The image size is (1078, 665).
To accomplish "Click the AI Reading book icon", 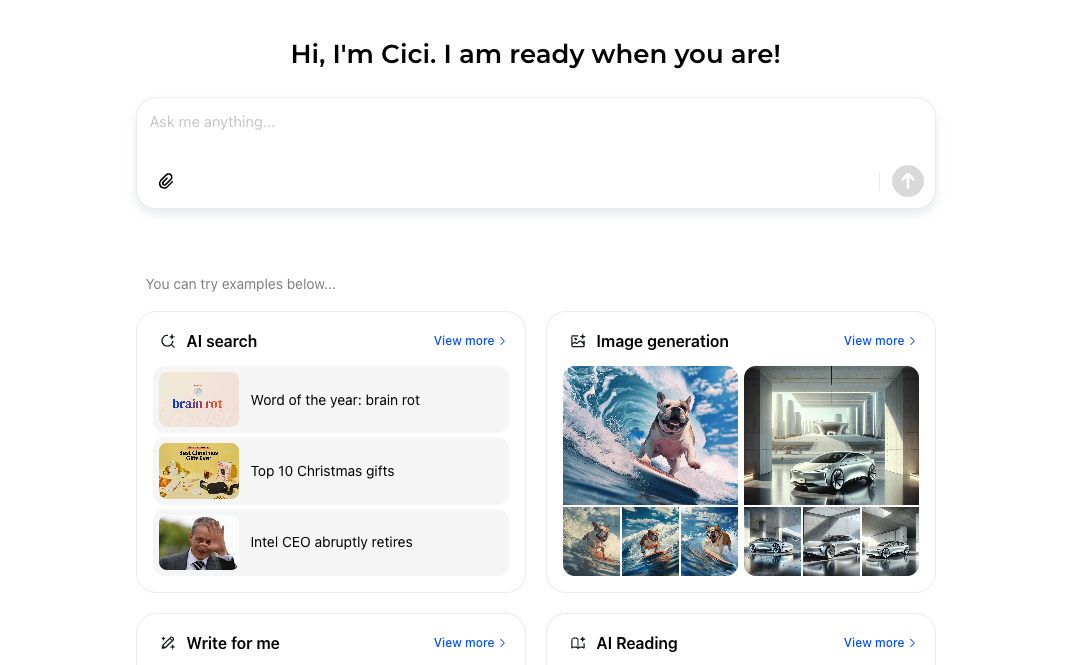I will click(578, 643).
